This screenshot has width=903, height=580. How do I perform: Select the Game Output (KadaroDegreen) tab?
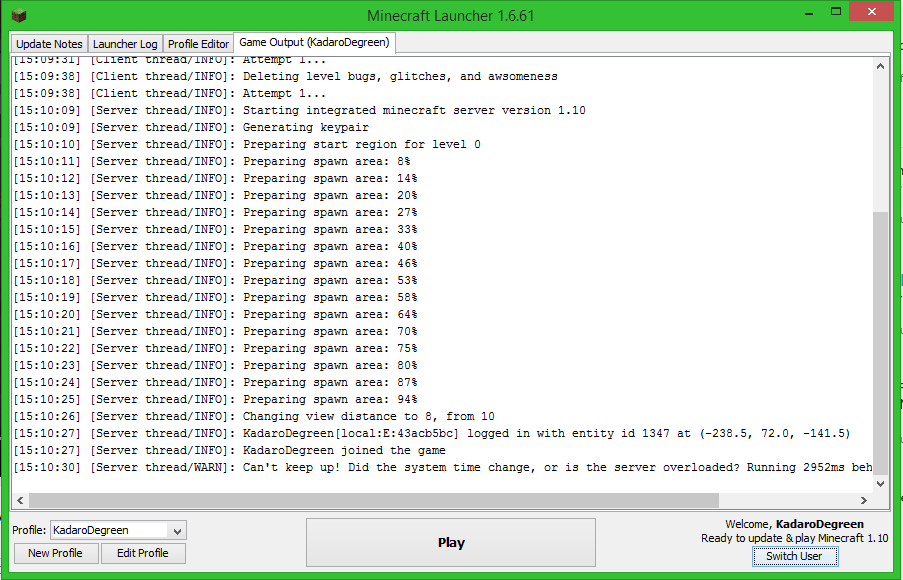pyautogui.click(x=314, y=42)
